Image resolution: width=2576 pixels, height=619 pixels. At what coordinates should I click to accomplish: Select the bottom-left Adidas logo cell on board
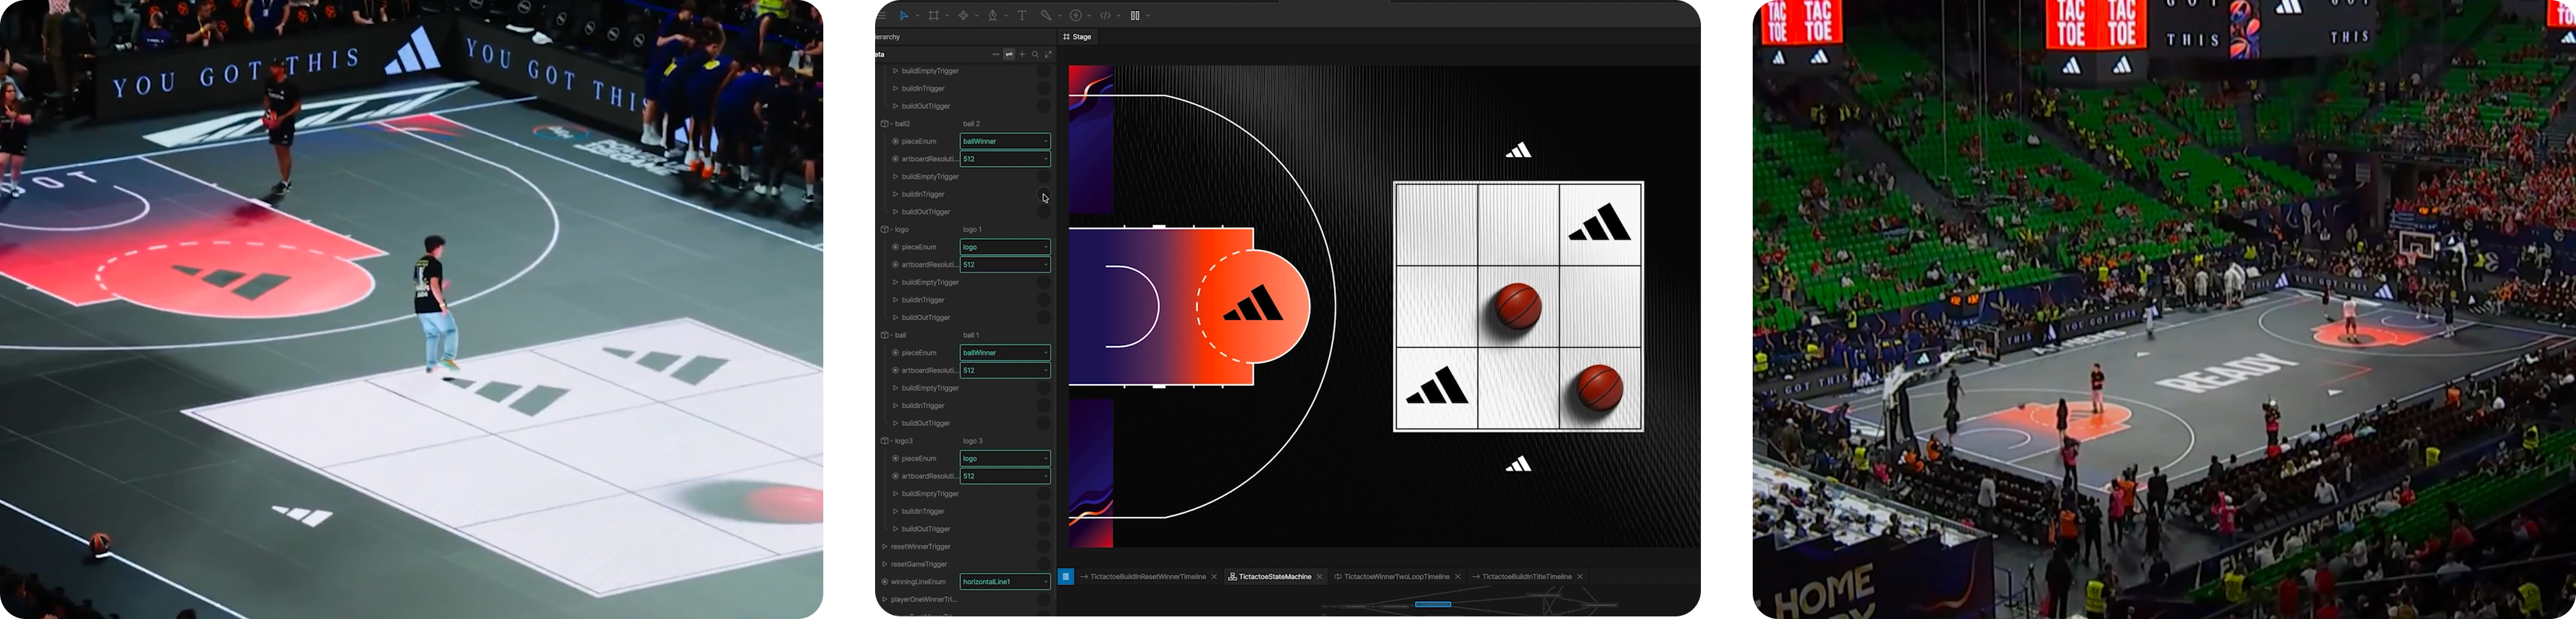1437,388
